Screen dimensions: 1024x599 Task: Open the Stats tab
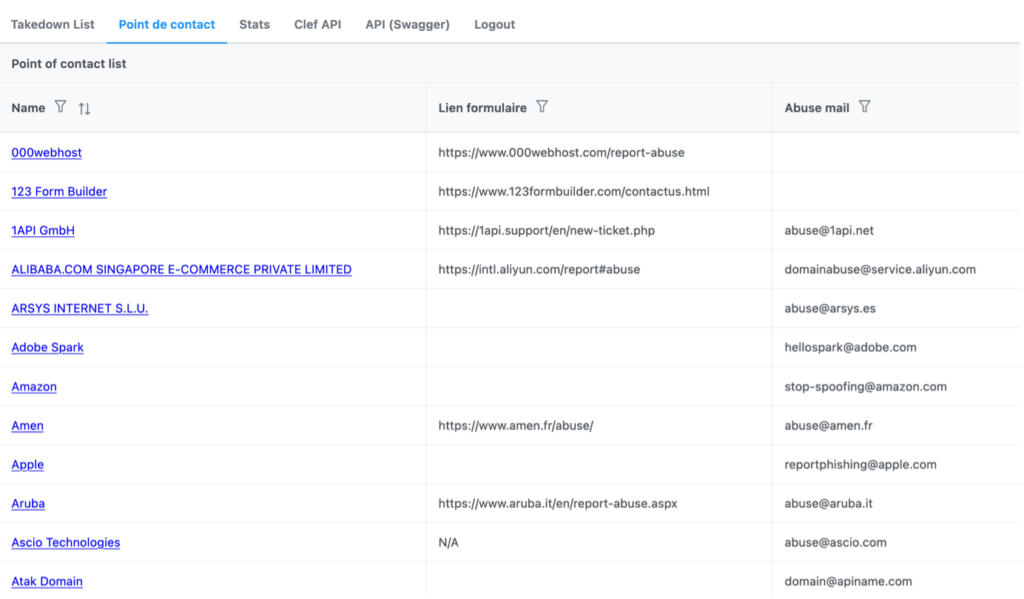click(x=254, y=24)
